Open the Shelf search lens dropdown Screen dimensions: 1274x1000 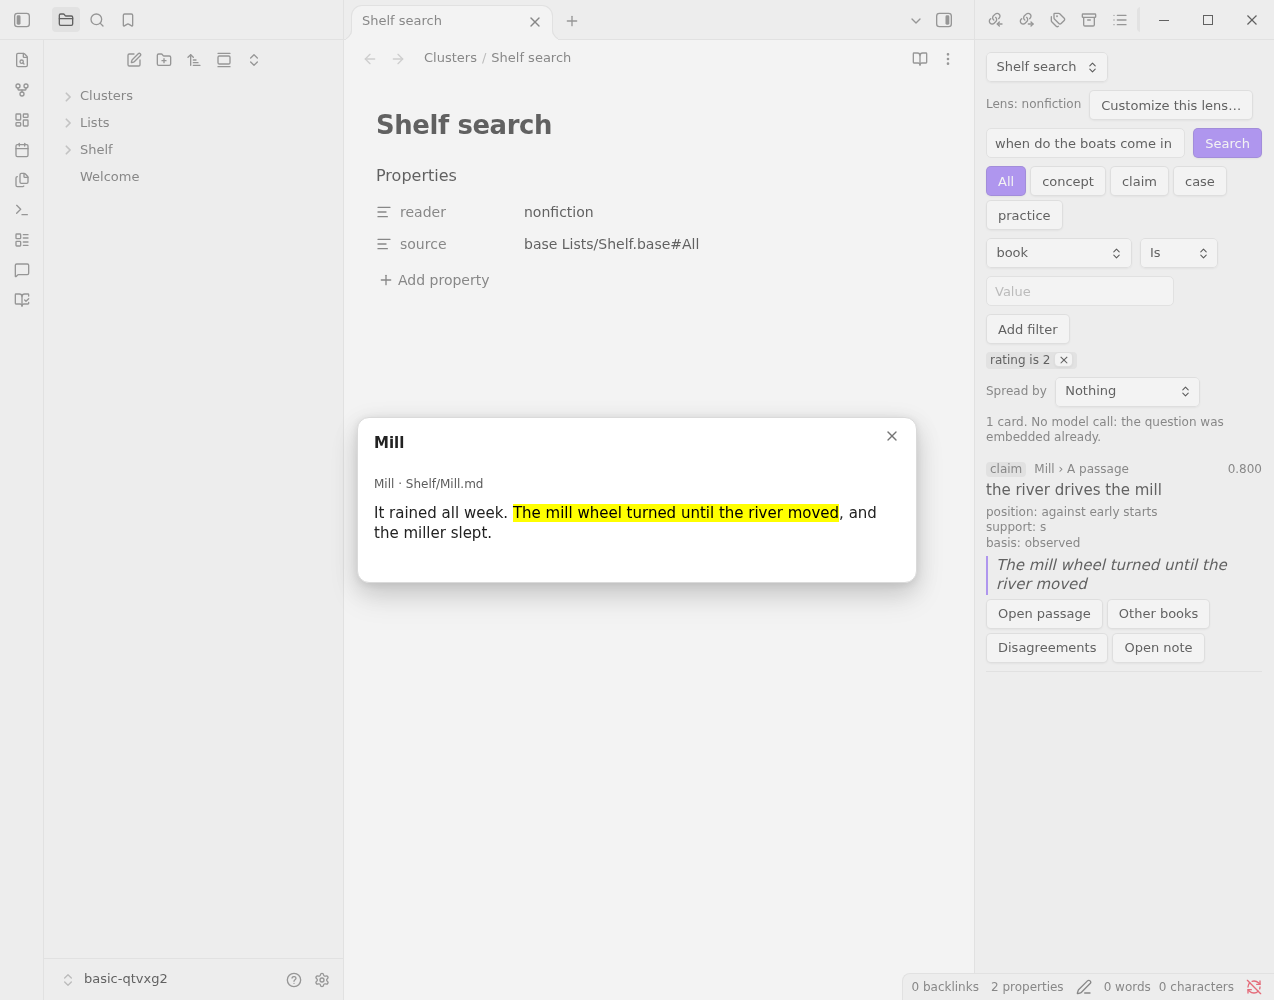1047,67
